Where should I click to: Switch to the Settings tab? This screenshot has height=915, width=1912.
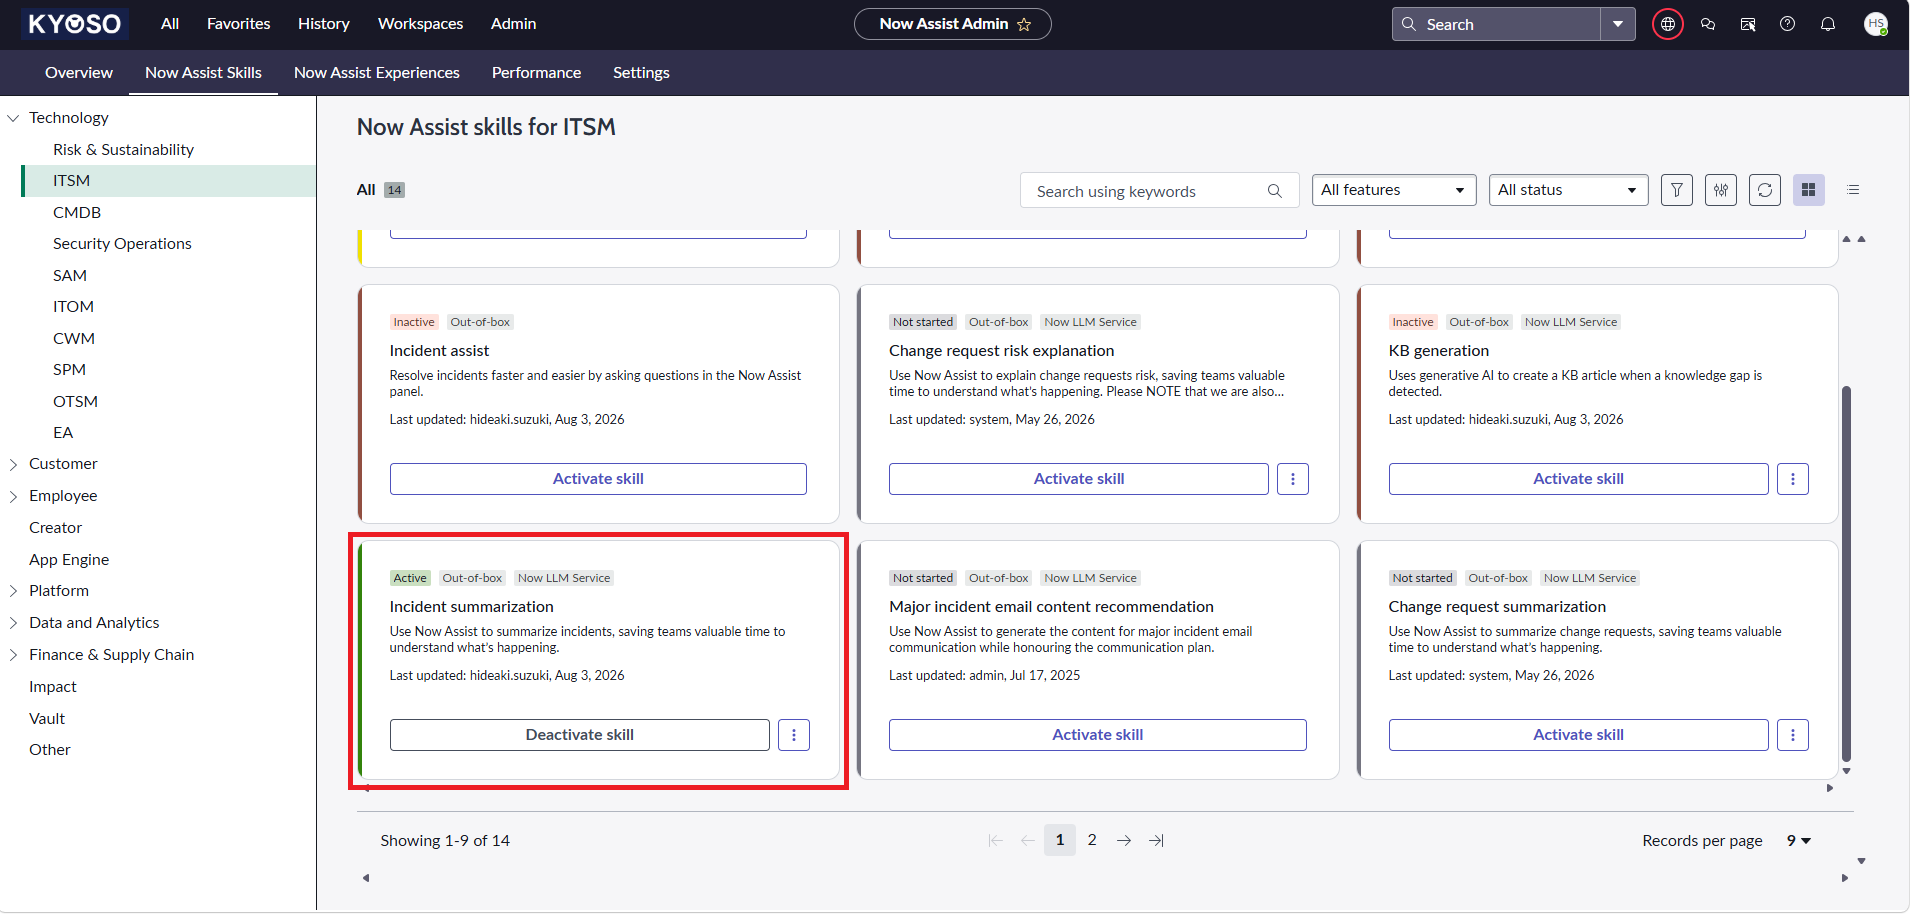pos(641,73)
